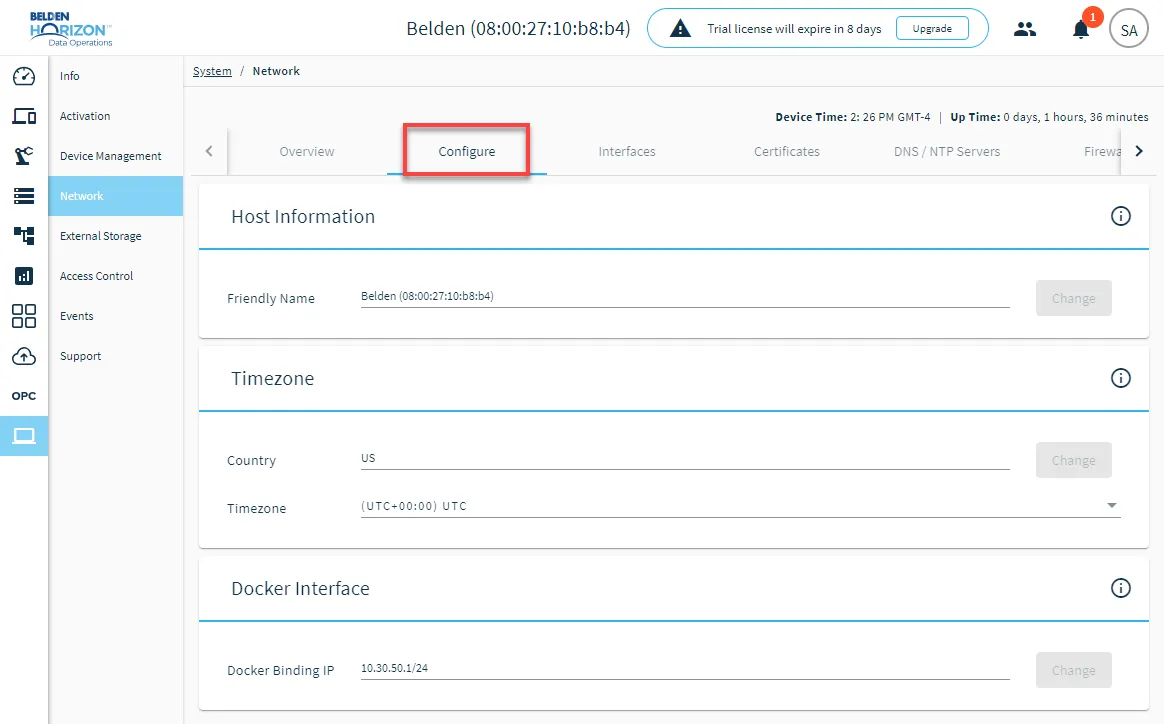Show Timezone section info icon
Viewport: 1164px width, 724px height.
[1121, 378]
